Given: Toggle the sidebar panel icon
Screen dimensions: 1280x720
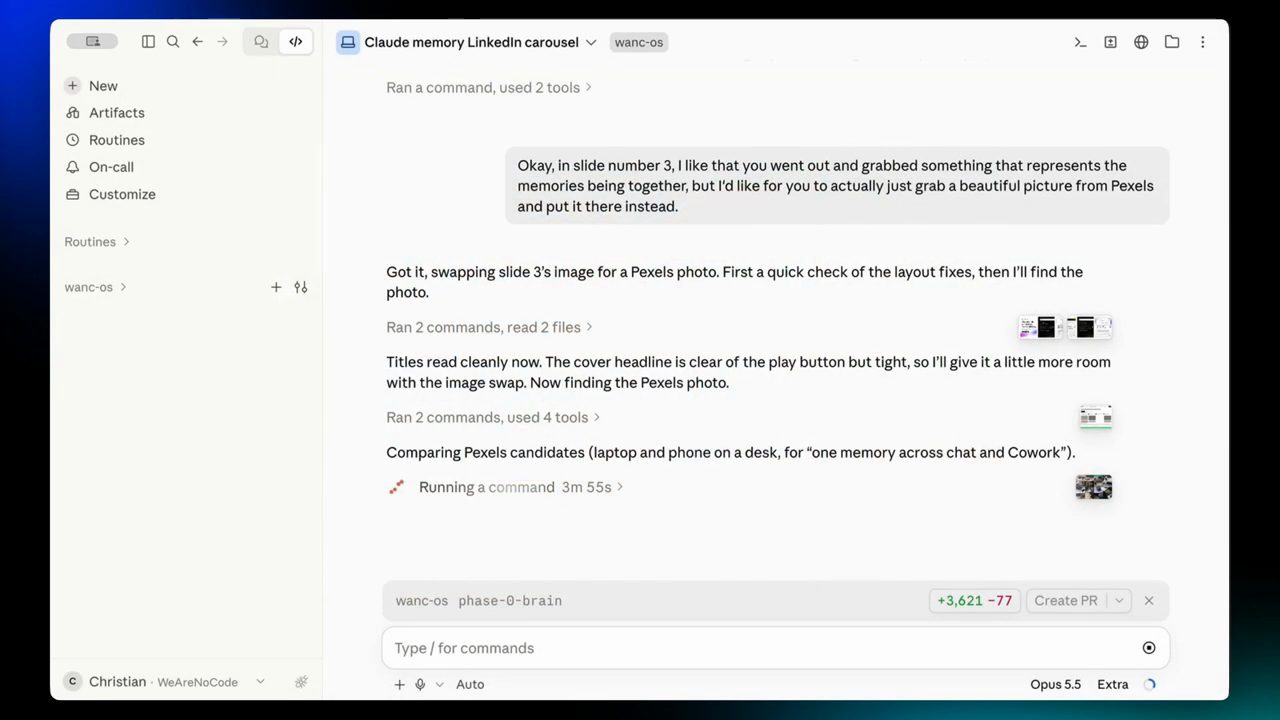Looking at the screenshot, I should click(148, 42).
